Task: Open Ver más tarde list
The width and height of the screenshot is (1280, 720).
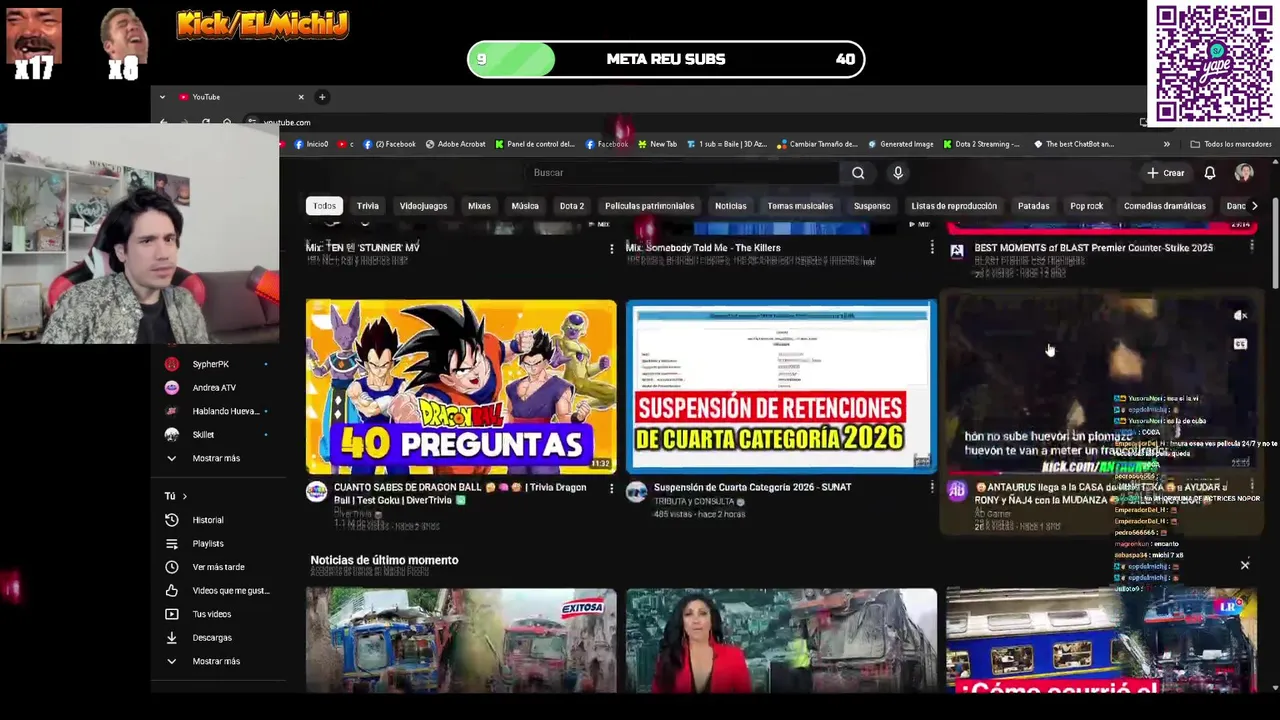Action: 217,567
